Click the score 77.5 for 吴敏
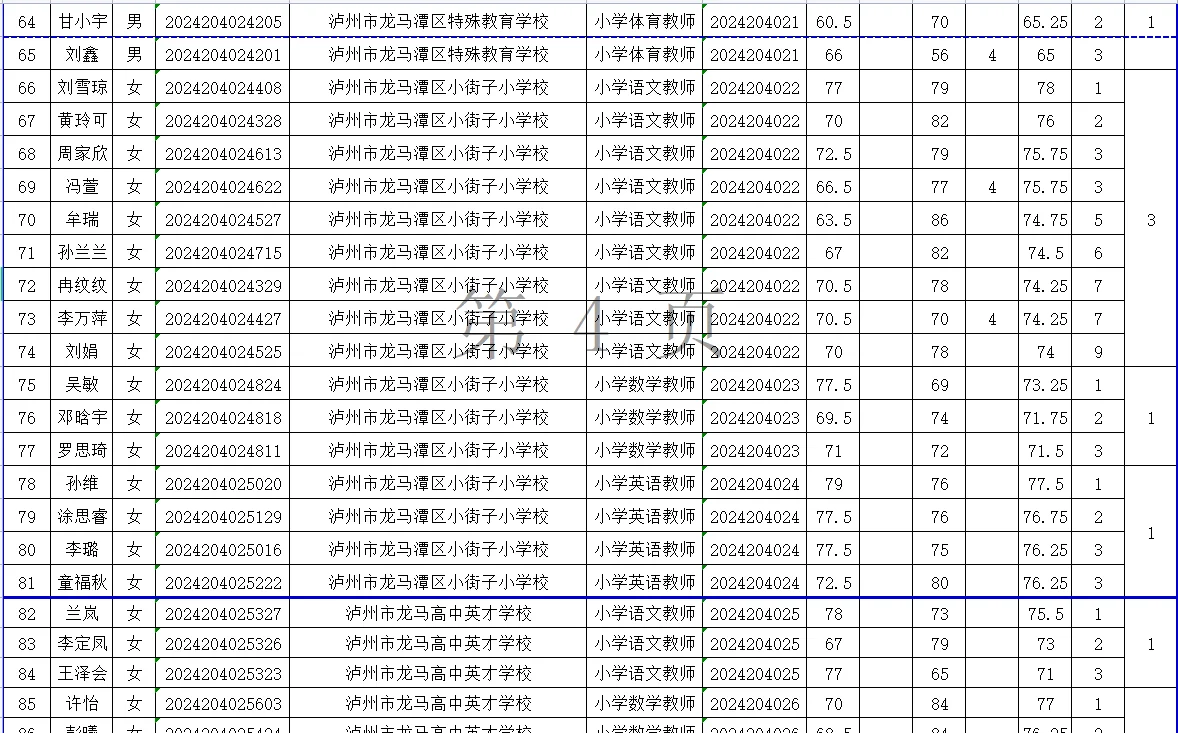The image size is (1178, 733). pos(833,384)
